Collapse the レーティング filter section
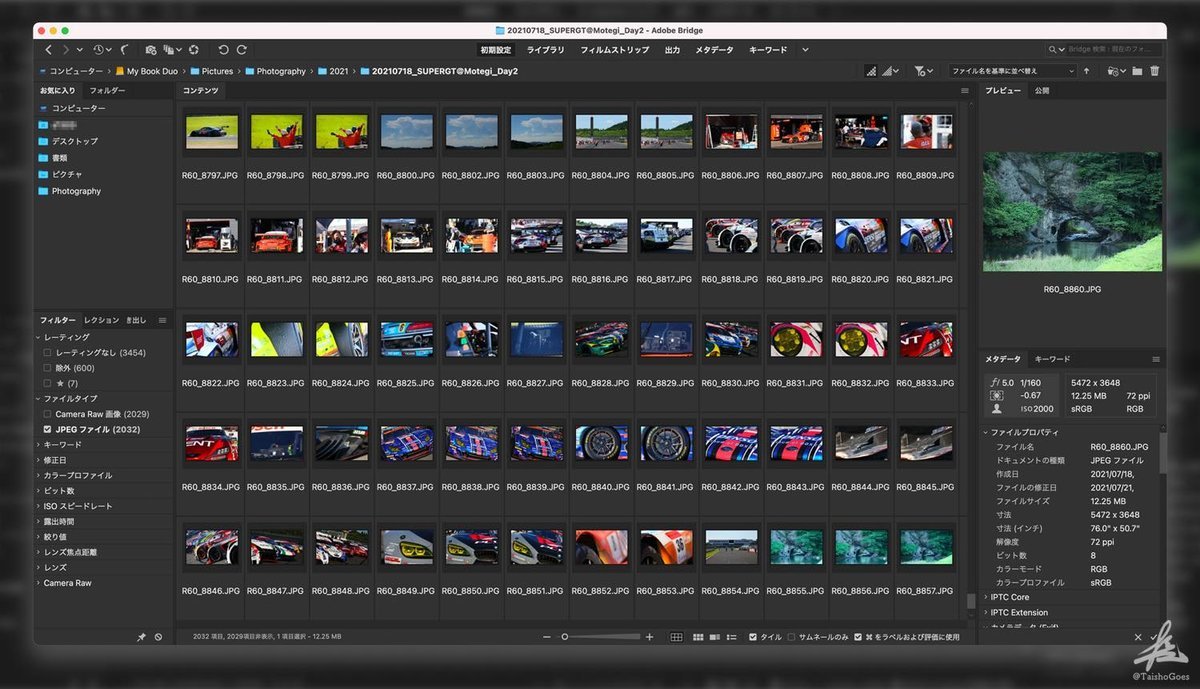The image size is (1200, 689). (38, 338)
